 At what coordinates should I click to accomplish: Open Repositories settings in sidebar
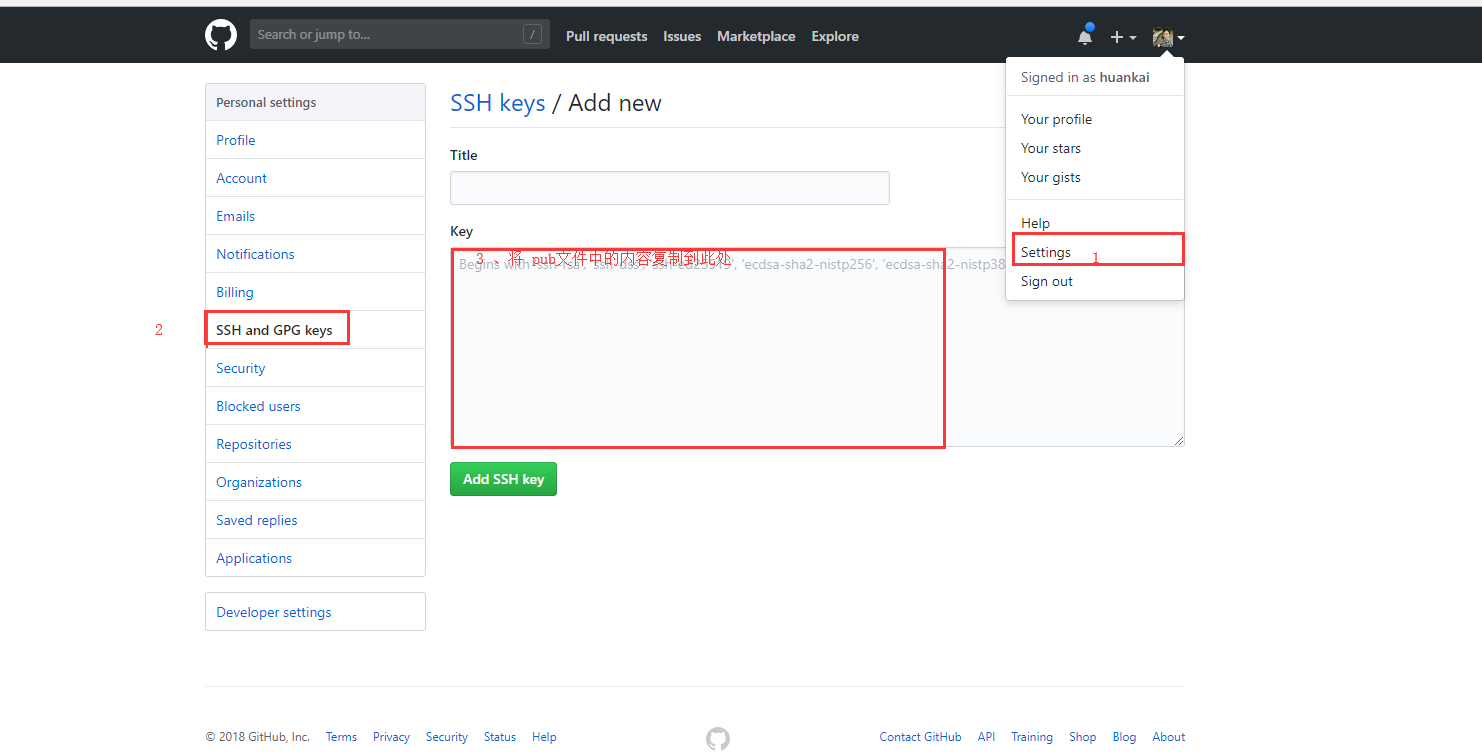(315, 444)
